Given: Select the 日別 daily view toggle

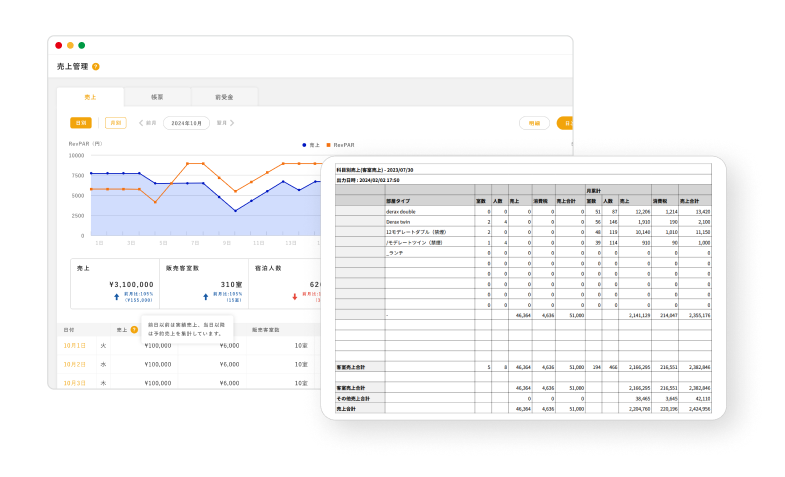Looking at the screenshot, I should click(x=81, y=123).
